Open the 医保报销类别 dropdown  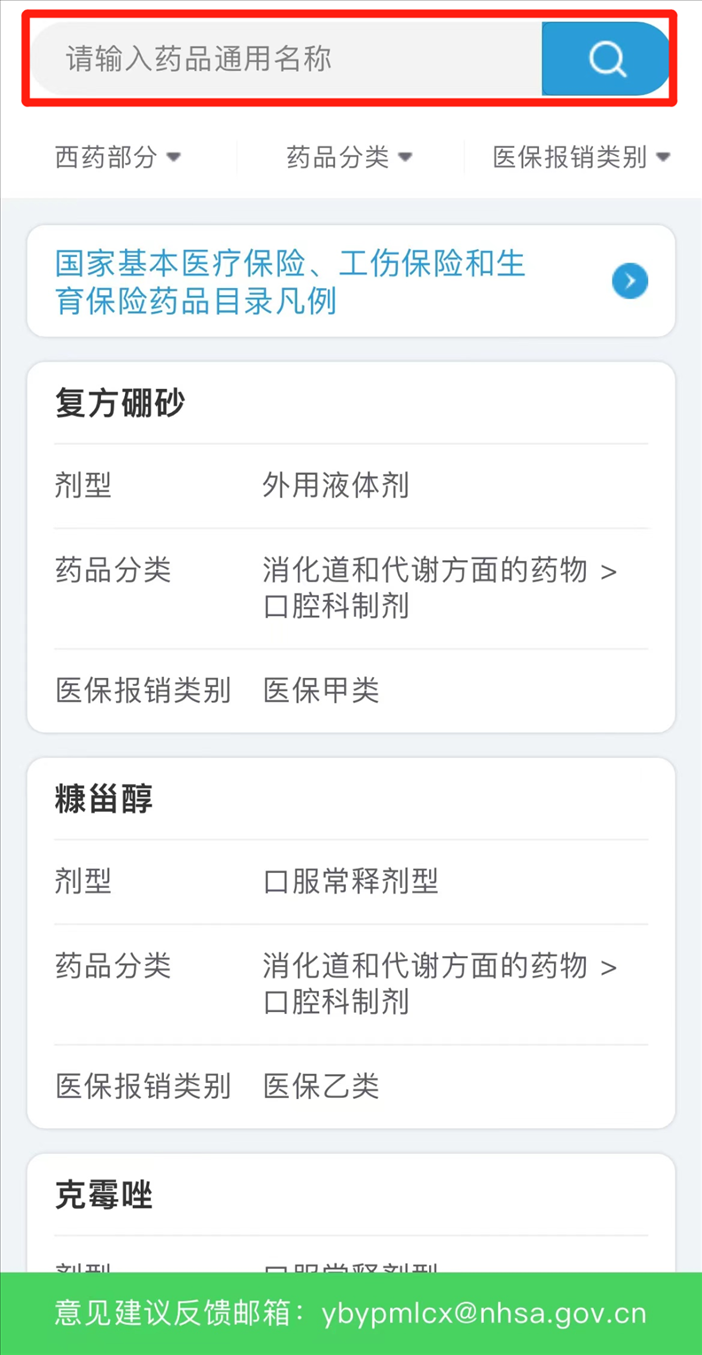coord(580,157)
